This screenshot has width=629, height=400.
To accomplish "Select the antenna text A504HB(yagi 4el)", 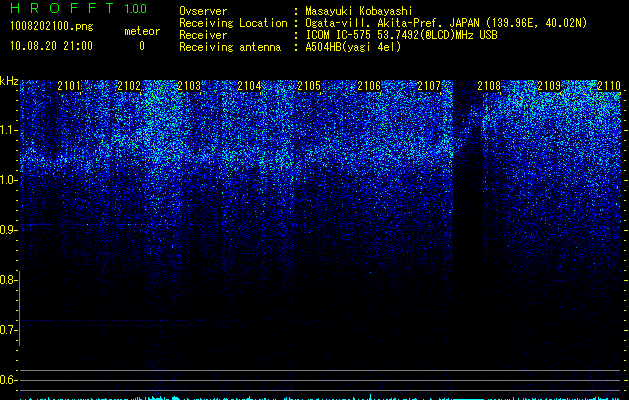I will pos(353,47).
